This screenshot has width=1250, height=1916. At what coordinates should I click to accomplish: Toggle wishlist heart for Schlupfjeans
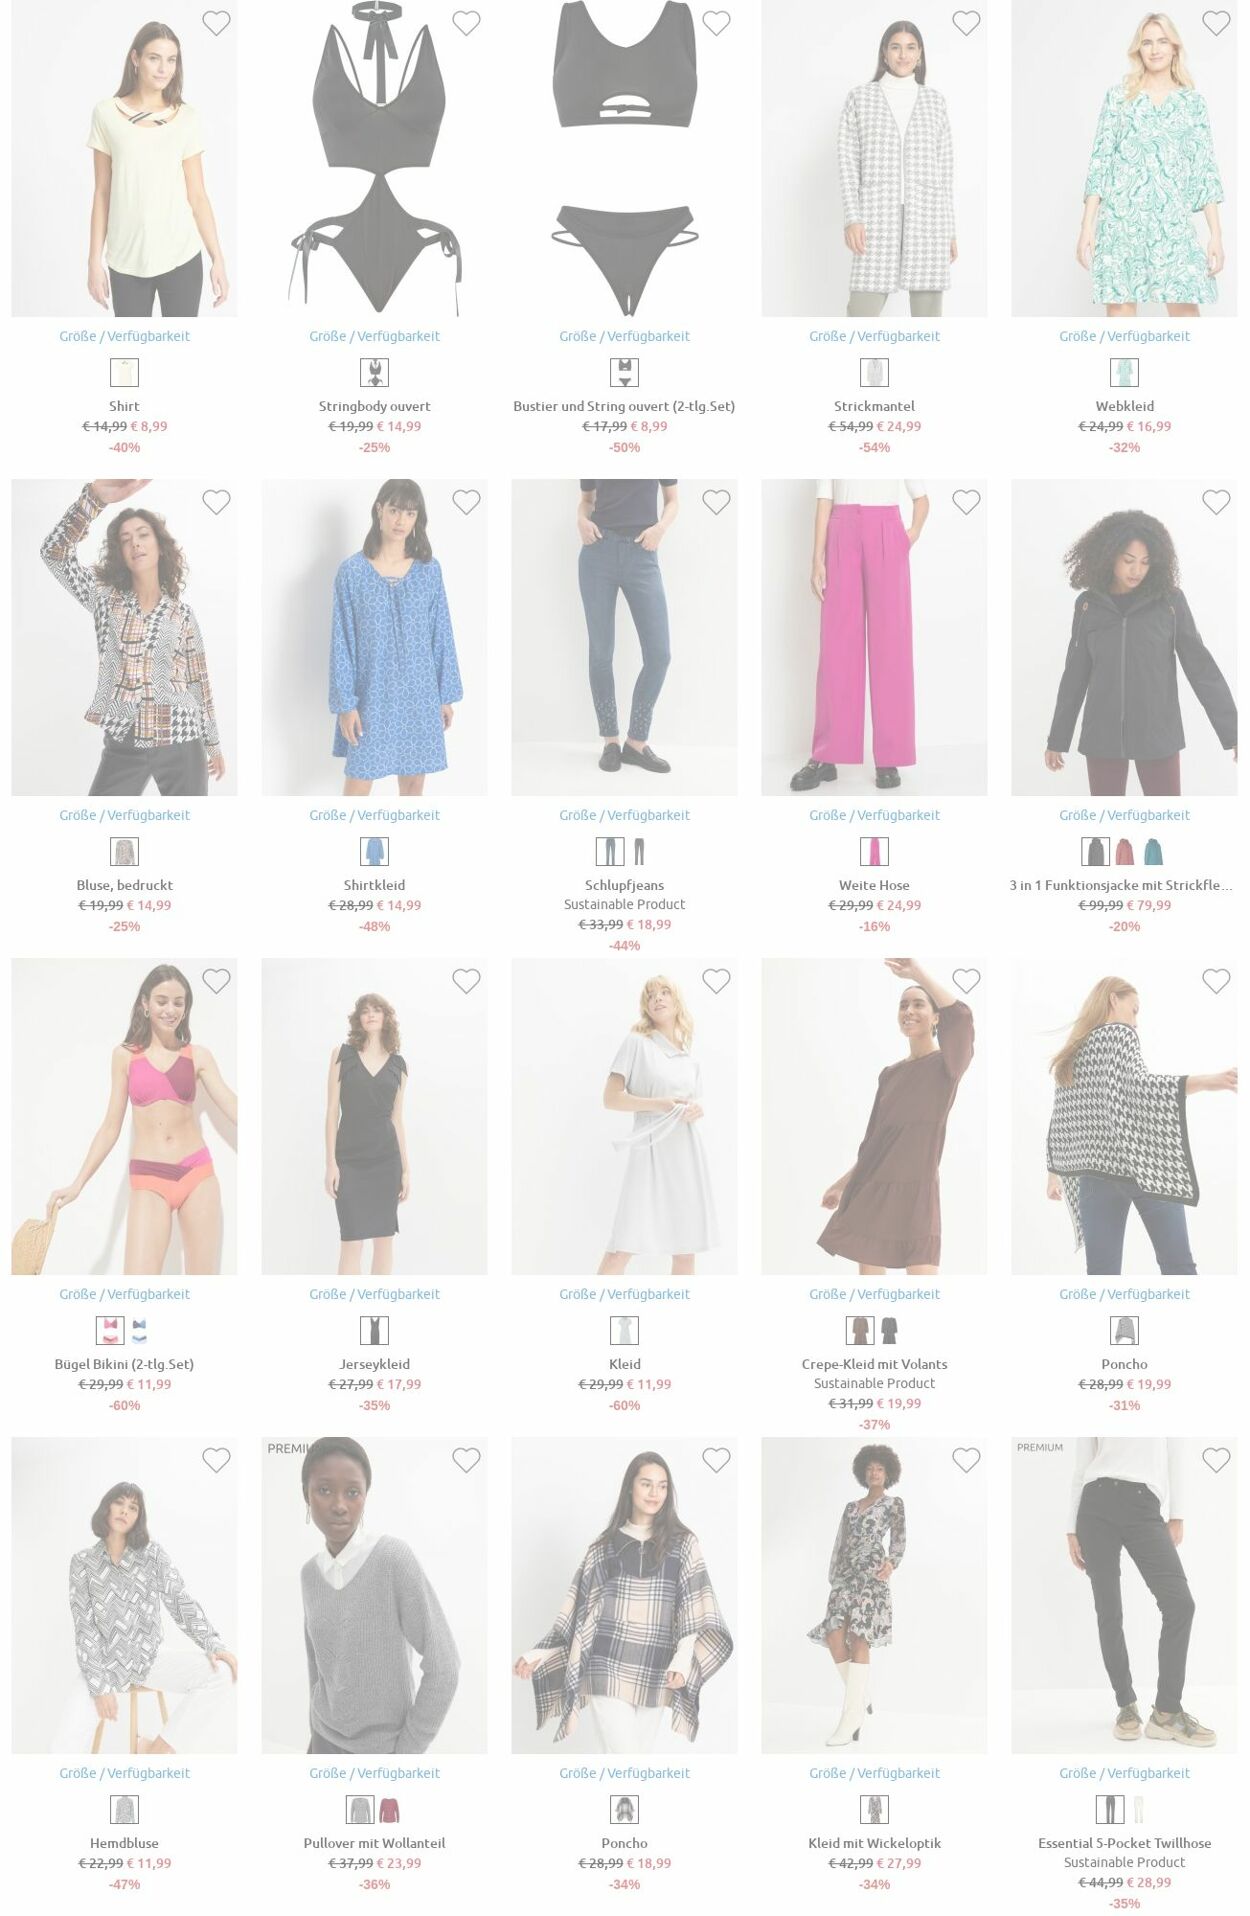coord(716,502)
